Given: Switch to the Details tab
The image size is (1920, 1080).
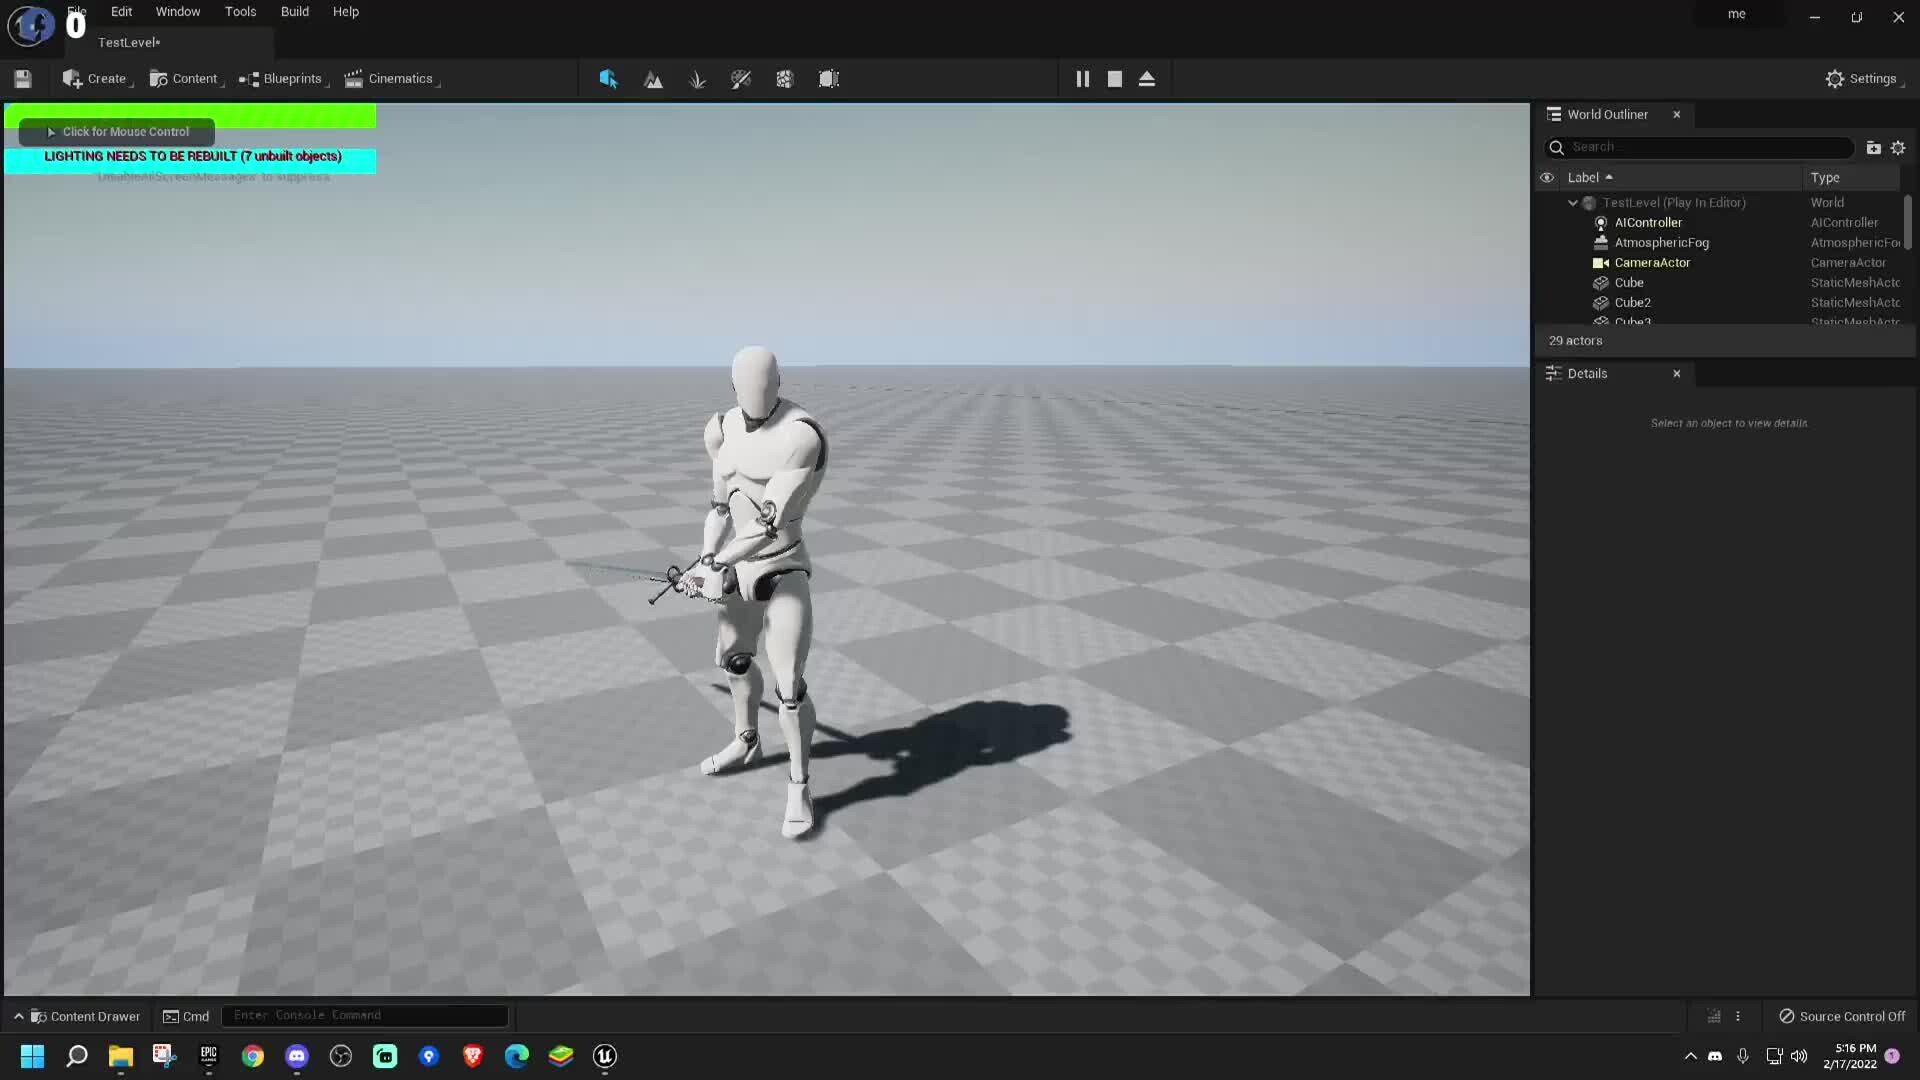Looking at the screenshot, I should [x=1588, y=373].
